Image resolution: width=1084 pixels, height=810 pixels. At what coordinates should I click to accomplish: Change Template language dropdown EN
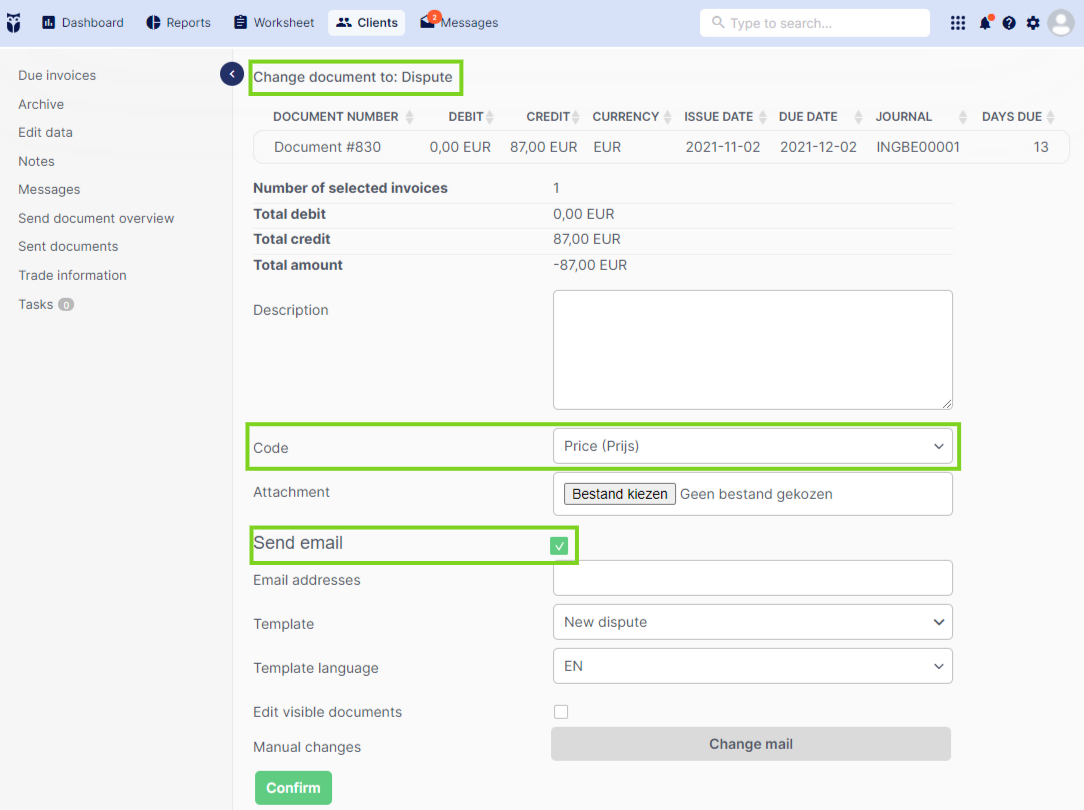tap(752, 666)
